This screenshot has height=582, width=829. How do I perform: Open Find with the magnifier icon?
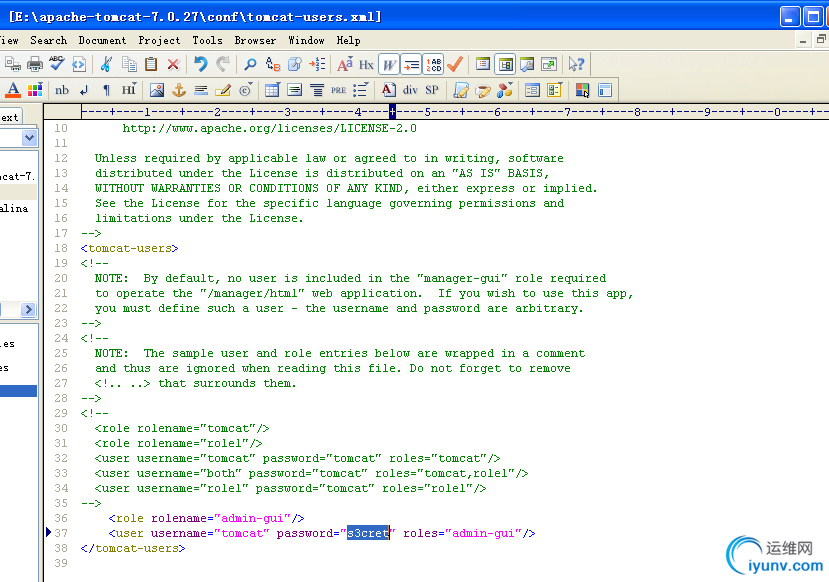point(250,64)
